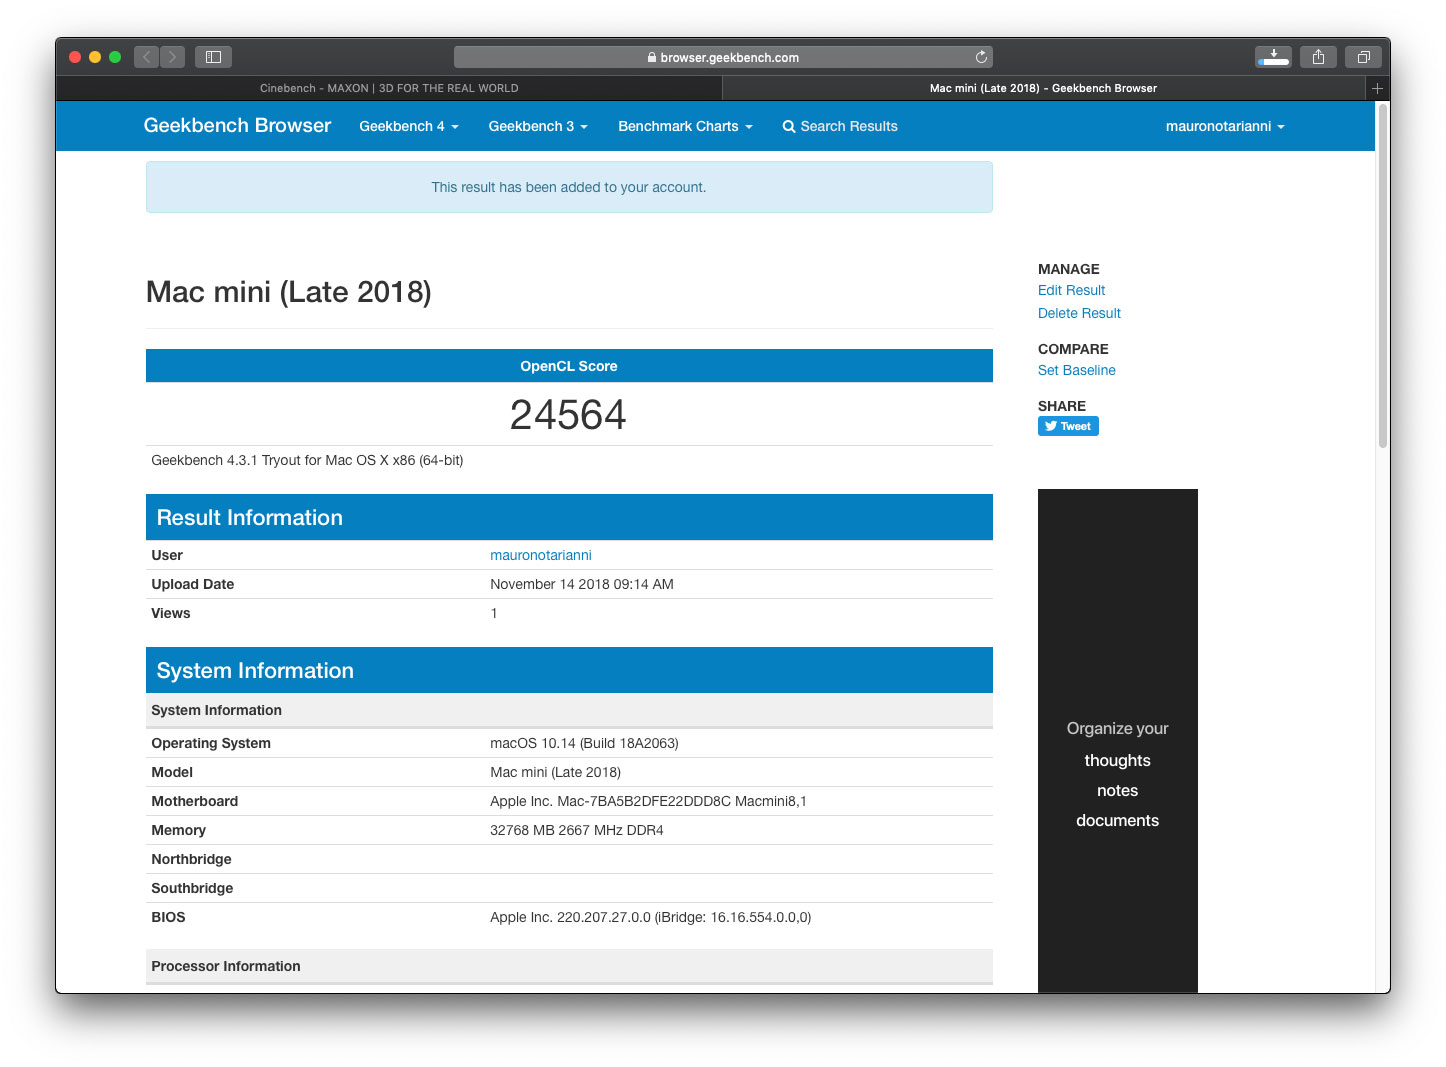Click the Motherboard value Macmini8,1
The width and height of the screenshot is (1446, 1067).
coord(648,801)
